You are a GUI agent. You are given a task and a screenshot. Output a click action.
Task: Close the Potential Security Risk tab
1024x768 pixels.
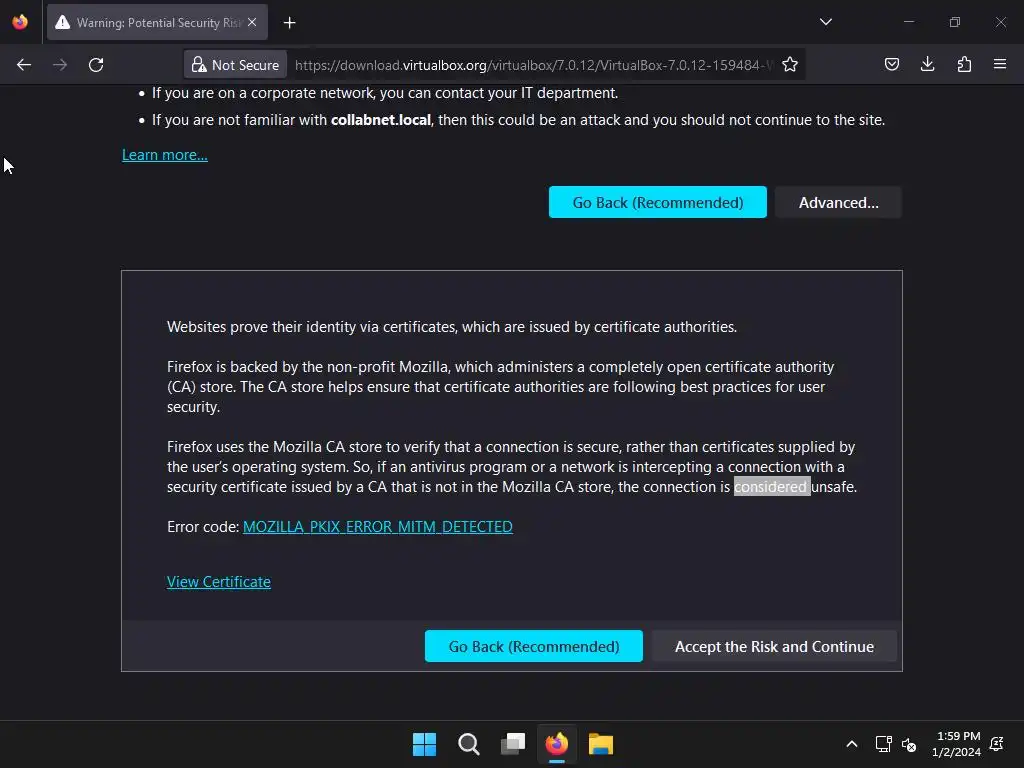click(x=252, y=22)
